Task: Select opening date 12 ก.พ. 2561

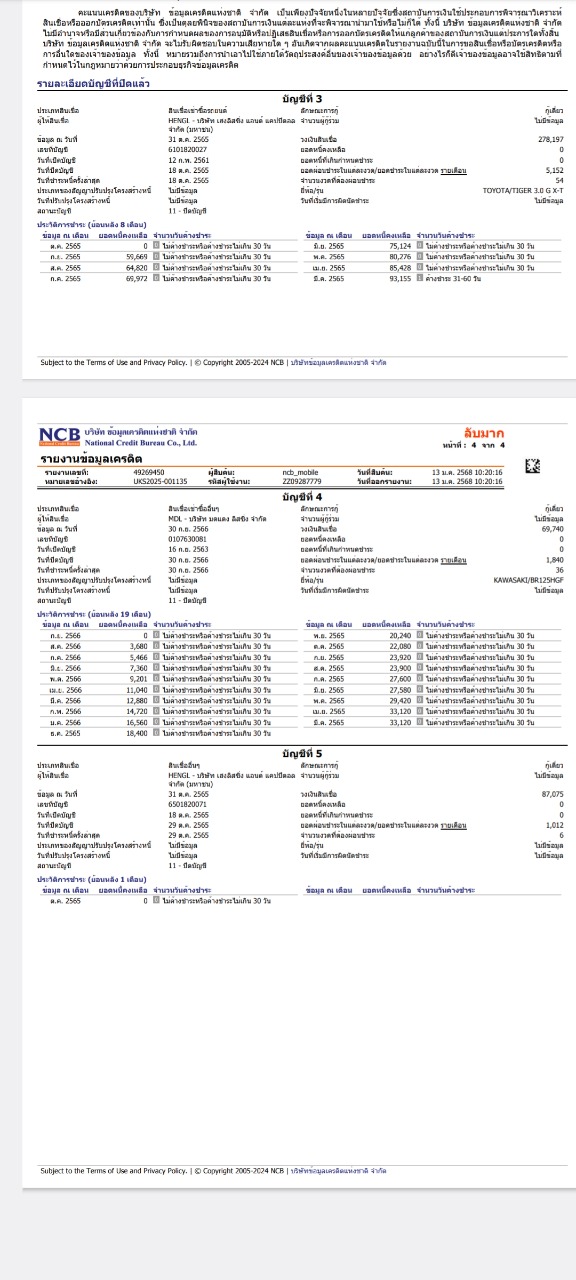Action: pos(188,160)
